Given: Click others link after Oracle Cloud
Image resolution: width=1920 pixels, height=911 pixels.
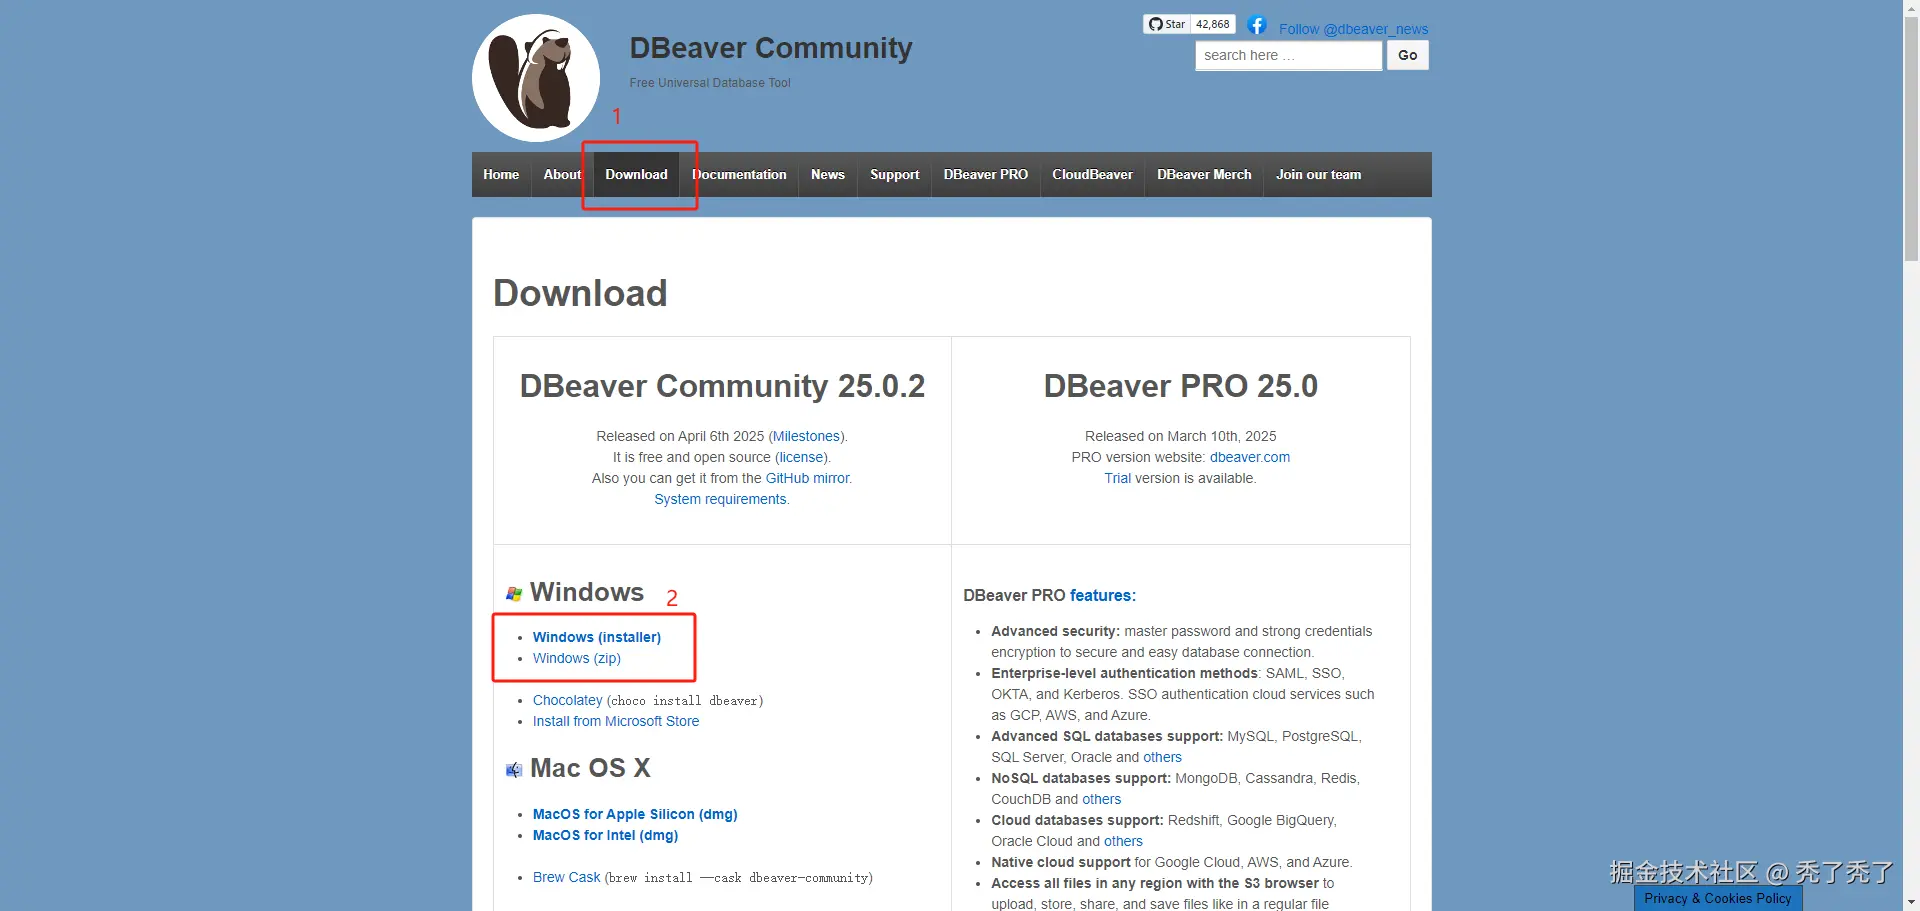Looking at the screenshot, I should (x=1123, y=841).
